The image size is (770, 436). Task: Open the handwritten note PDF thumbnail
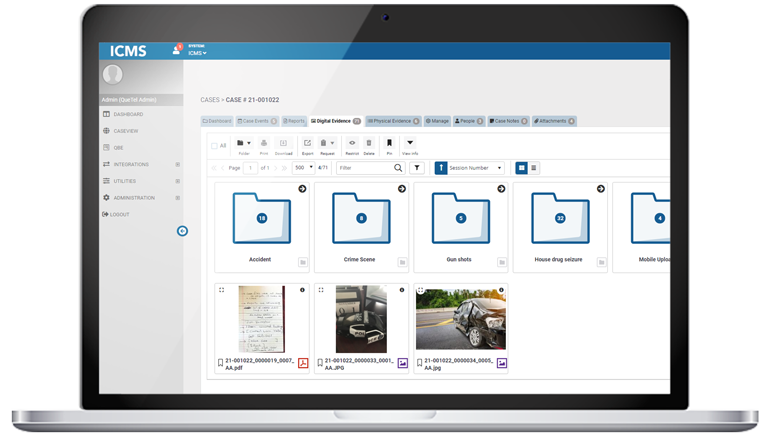pyautogui.click(x=261, y=319)
